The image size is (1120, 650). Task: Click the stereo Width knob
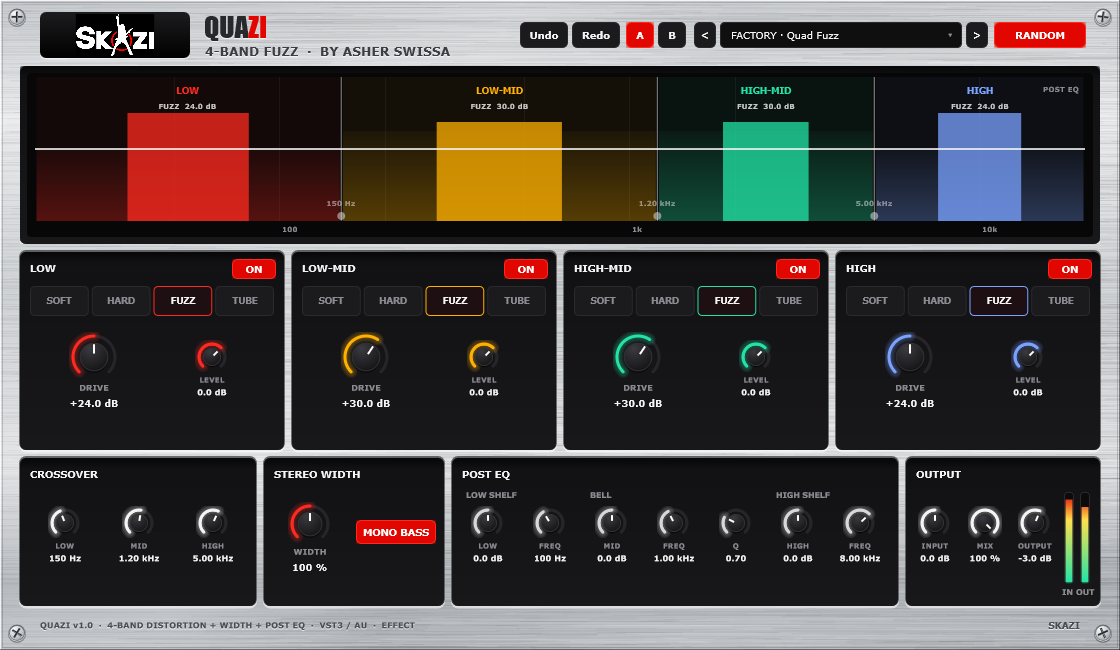[309, 523]
